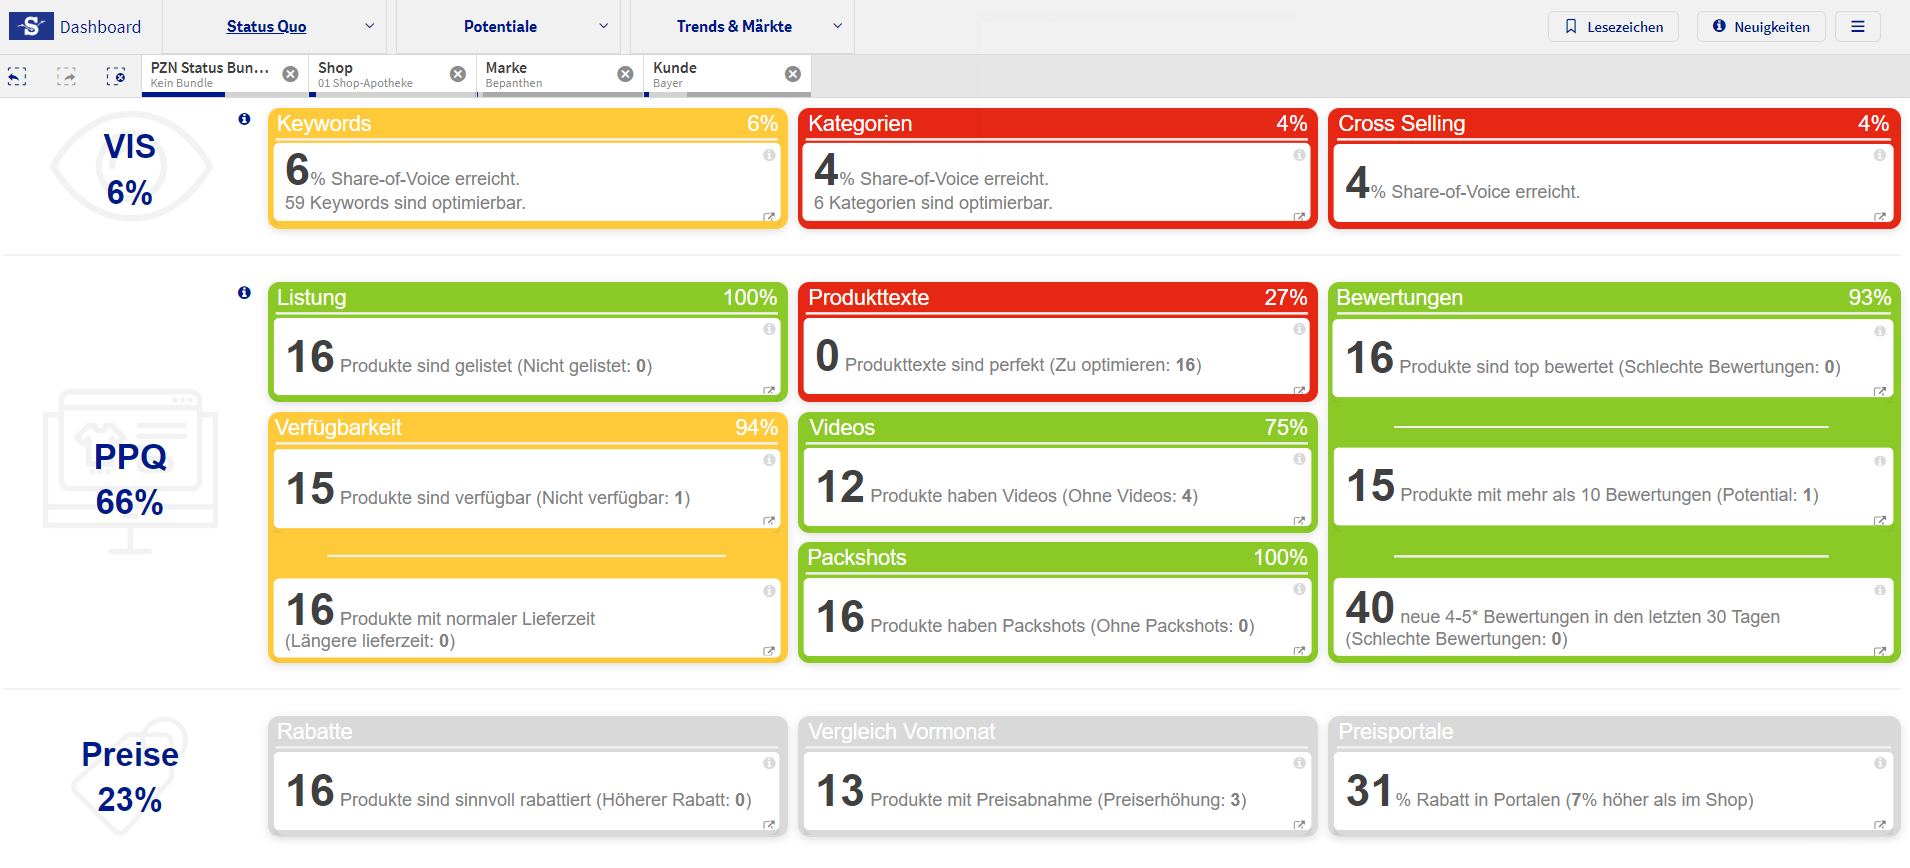Click the Kategorien share-of-voice card

click(x=1057, y=183)
